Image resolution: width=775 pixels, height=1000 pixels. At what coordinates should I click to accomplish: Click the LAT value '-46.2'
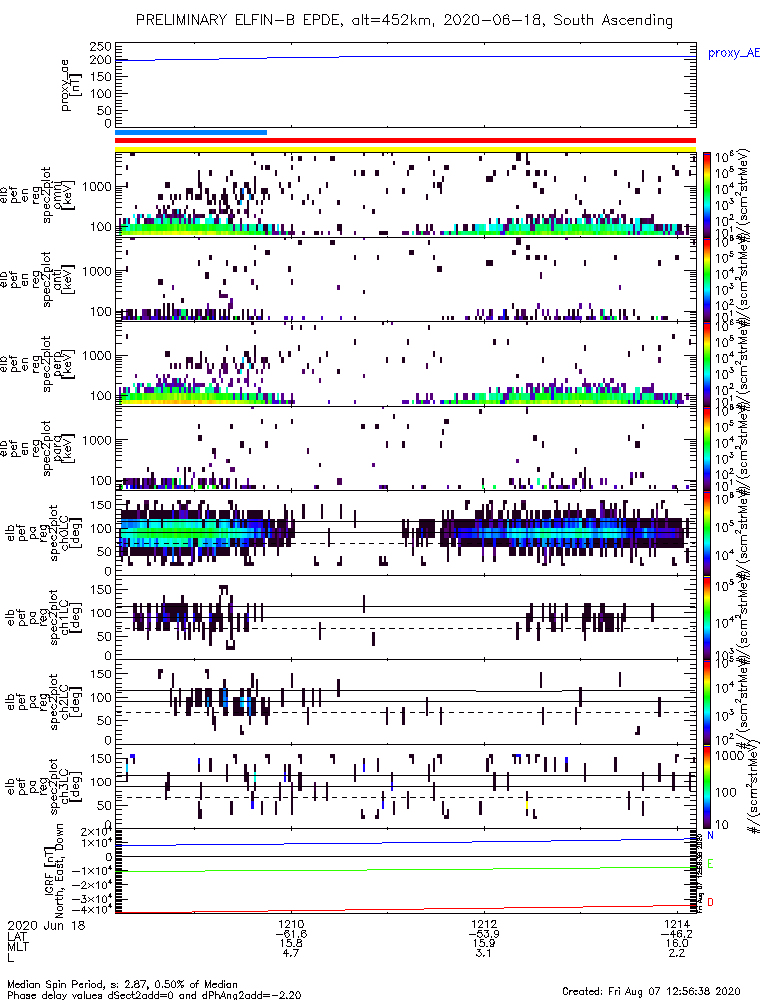[x=677, y=934]
